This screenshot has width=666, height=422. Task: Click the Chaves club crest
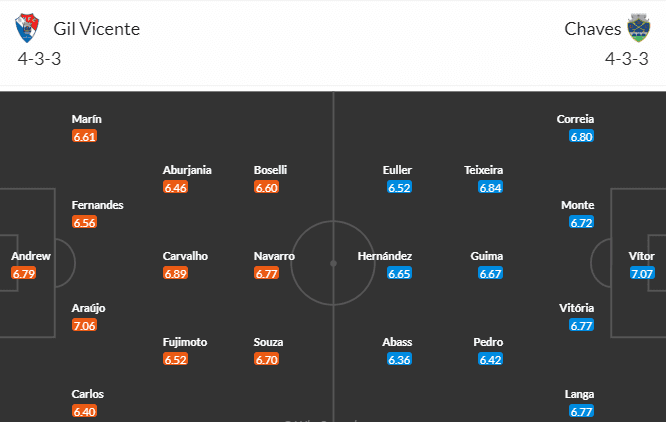(x=638, y=28)
